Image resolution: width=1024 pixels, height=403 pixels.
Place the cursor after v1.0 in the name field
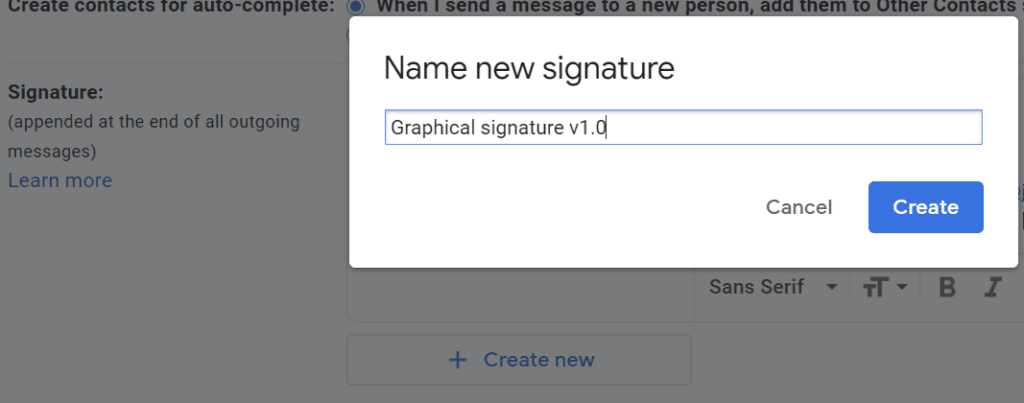click(607, 128)
